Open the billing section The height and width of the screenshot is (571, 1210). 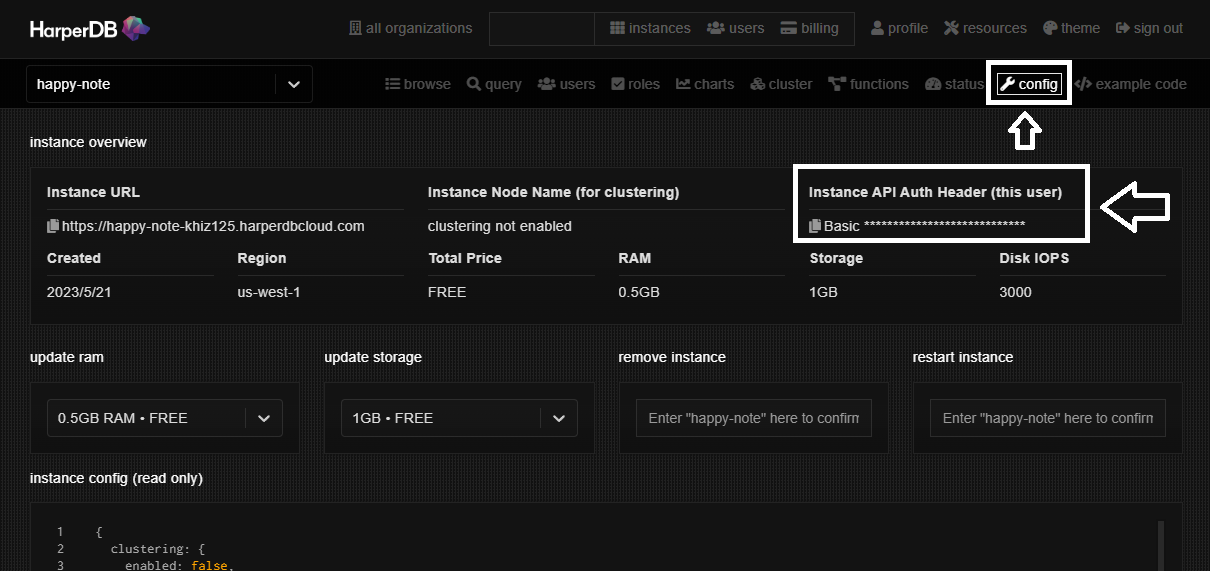pyautogui.click(x=809, y=28)
